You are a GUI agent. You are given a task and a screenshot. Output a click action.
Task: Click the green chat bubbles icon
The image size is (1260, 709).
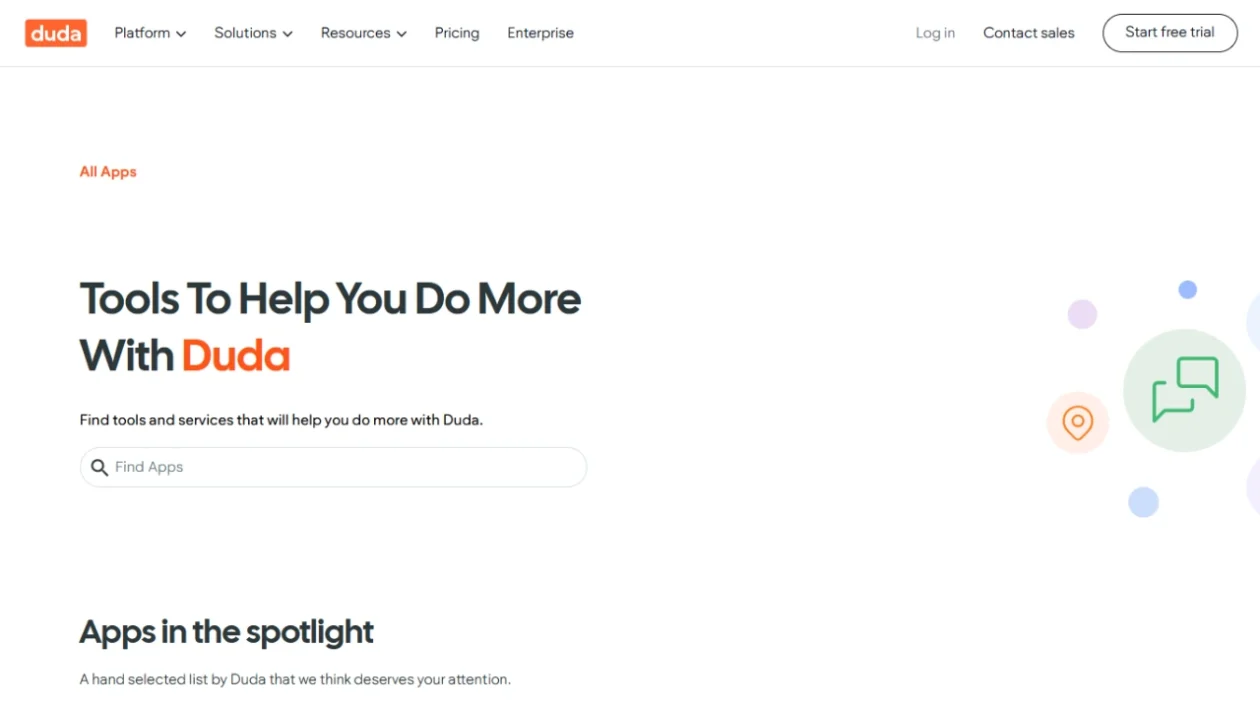pyautogui.click(x=1185, y=390)
